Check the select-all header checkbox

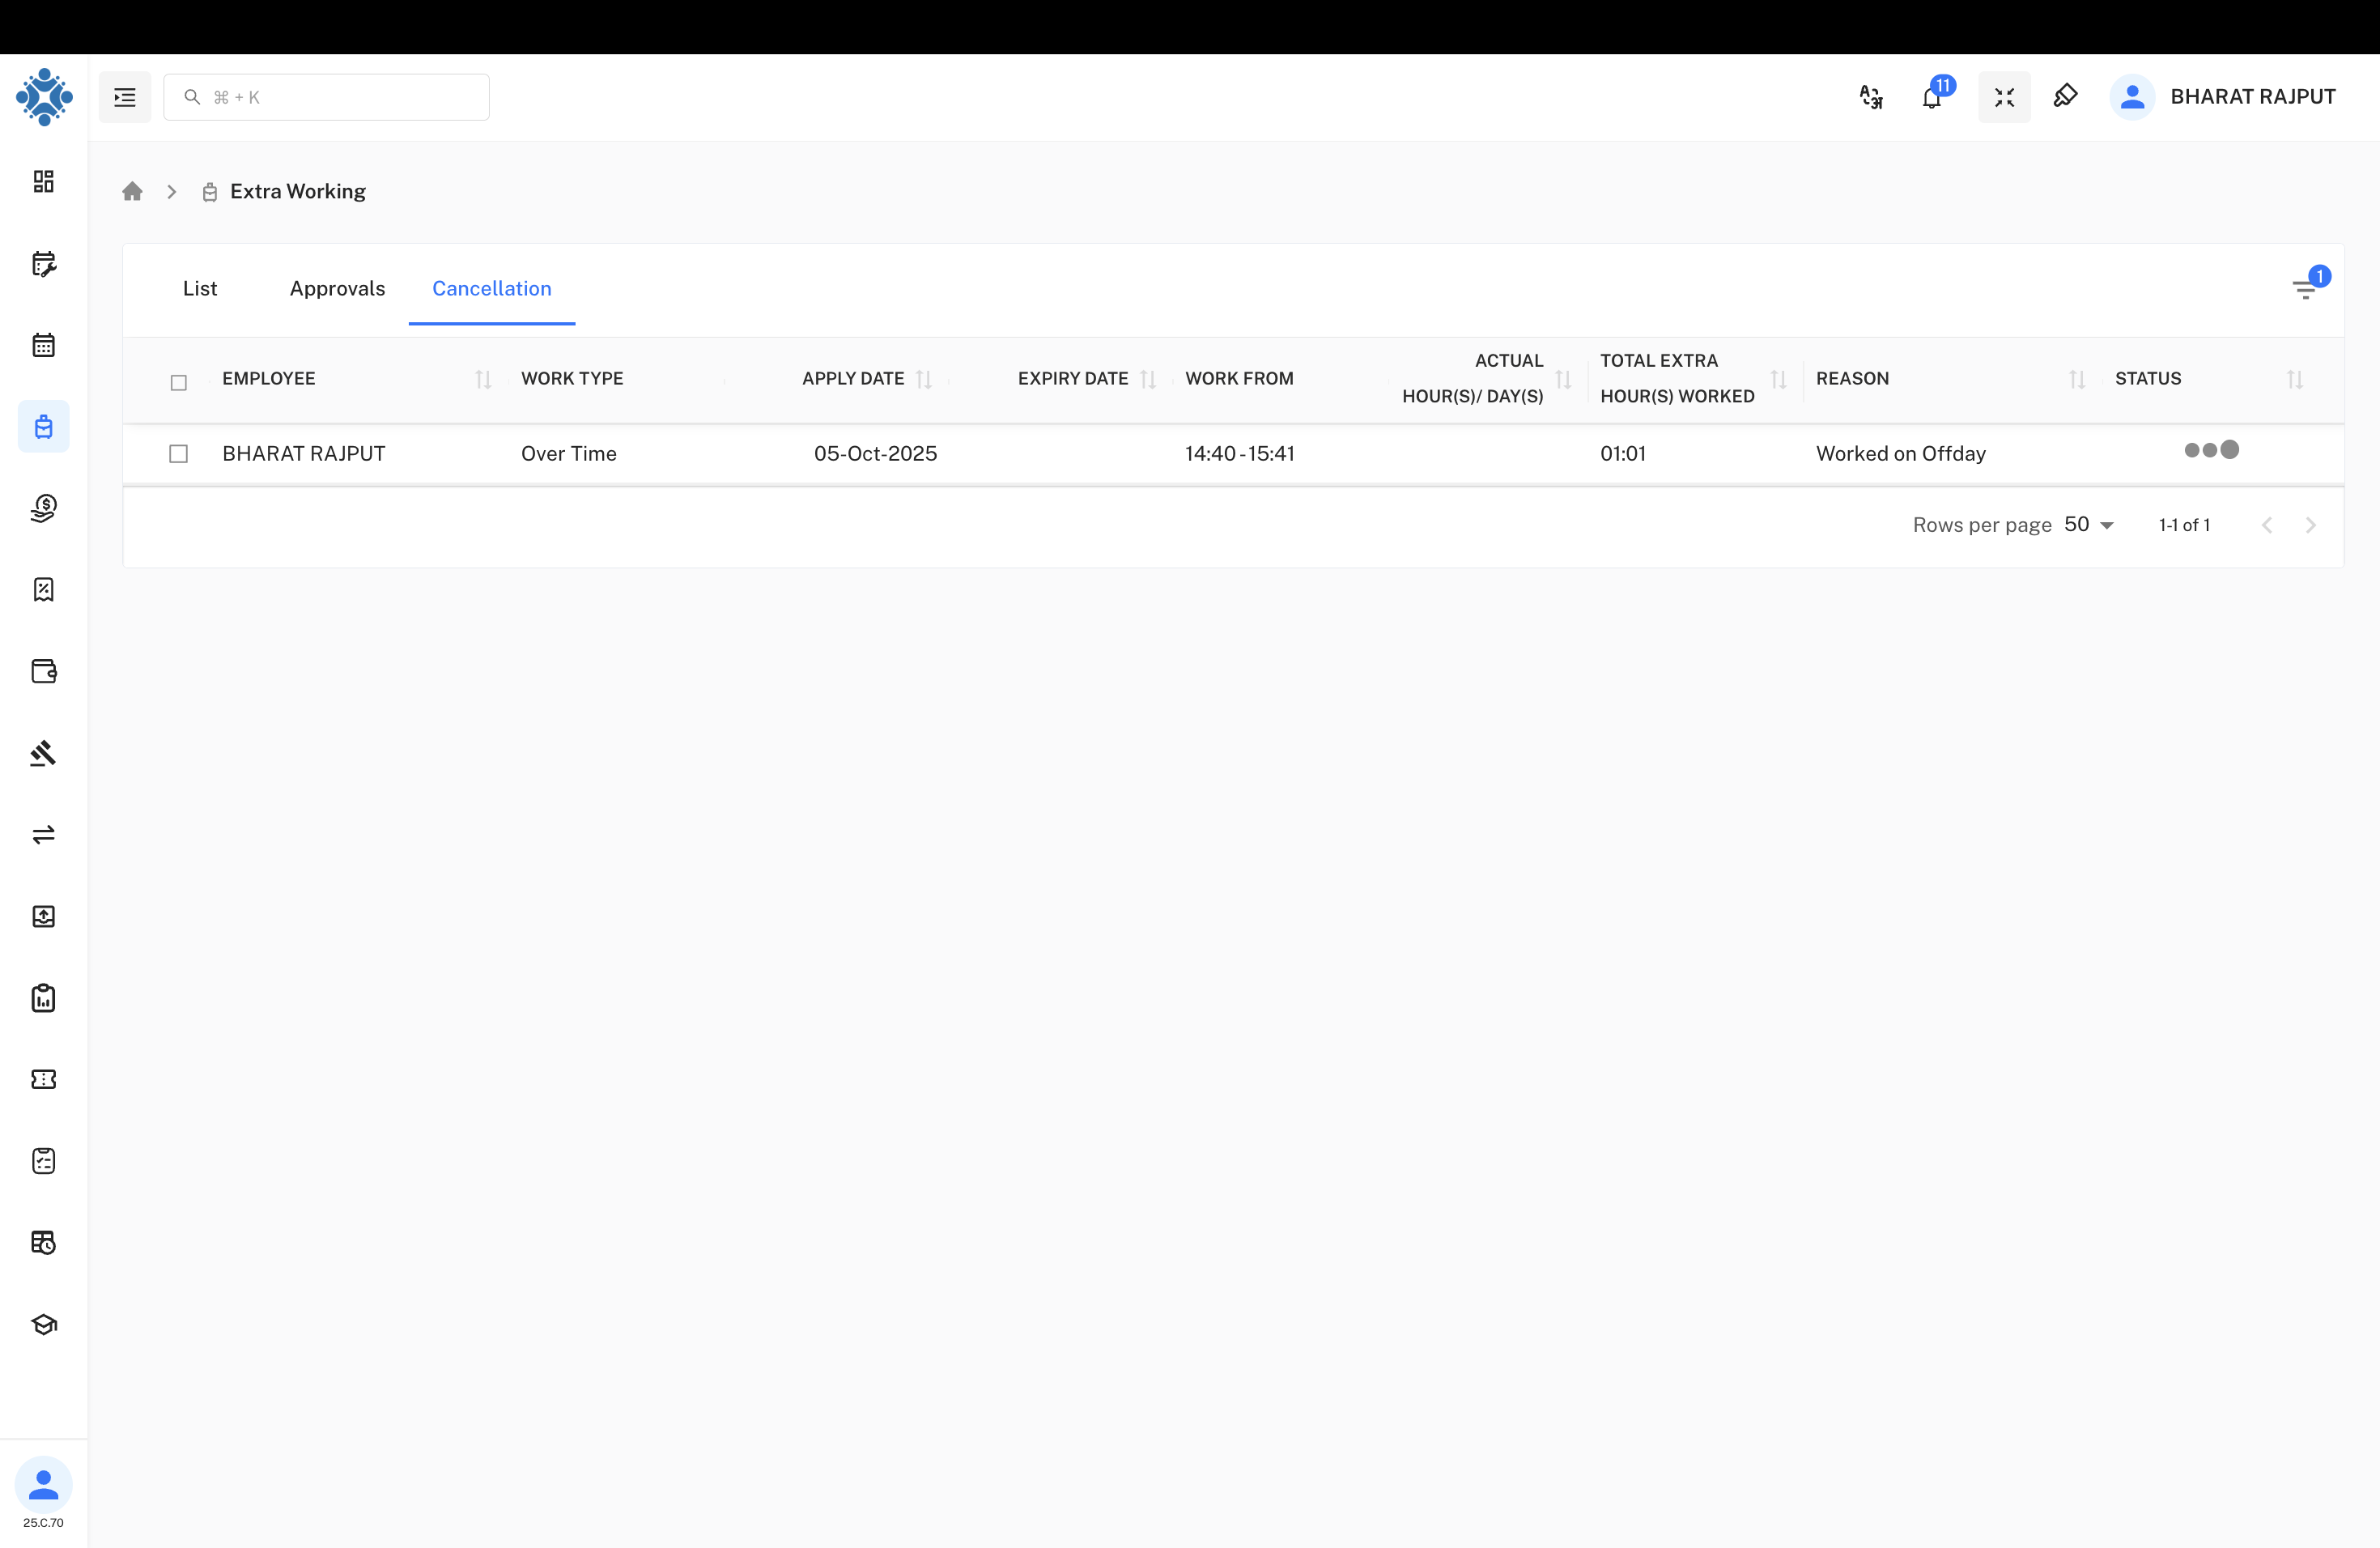coord(179,382)
